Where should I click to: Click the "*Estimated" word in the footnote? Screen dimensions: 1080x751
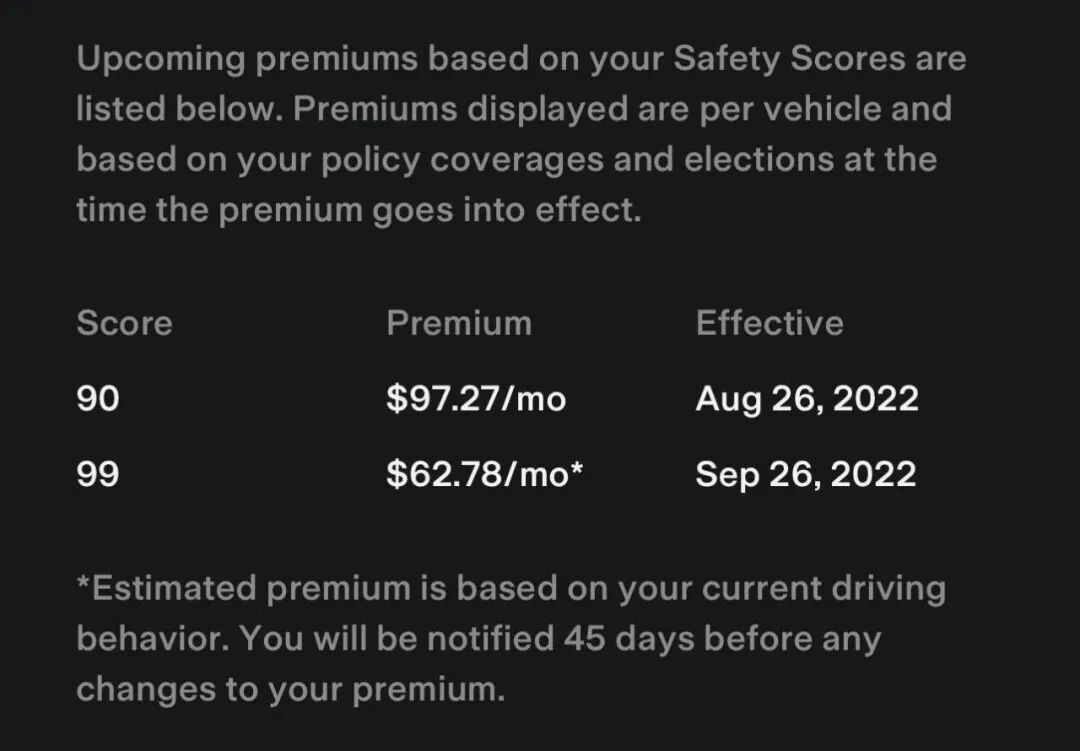pos(171,588)
